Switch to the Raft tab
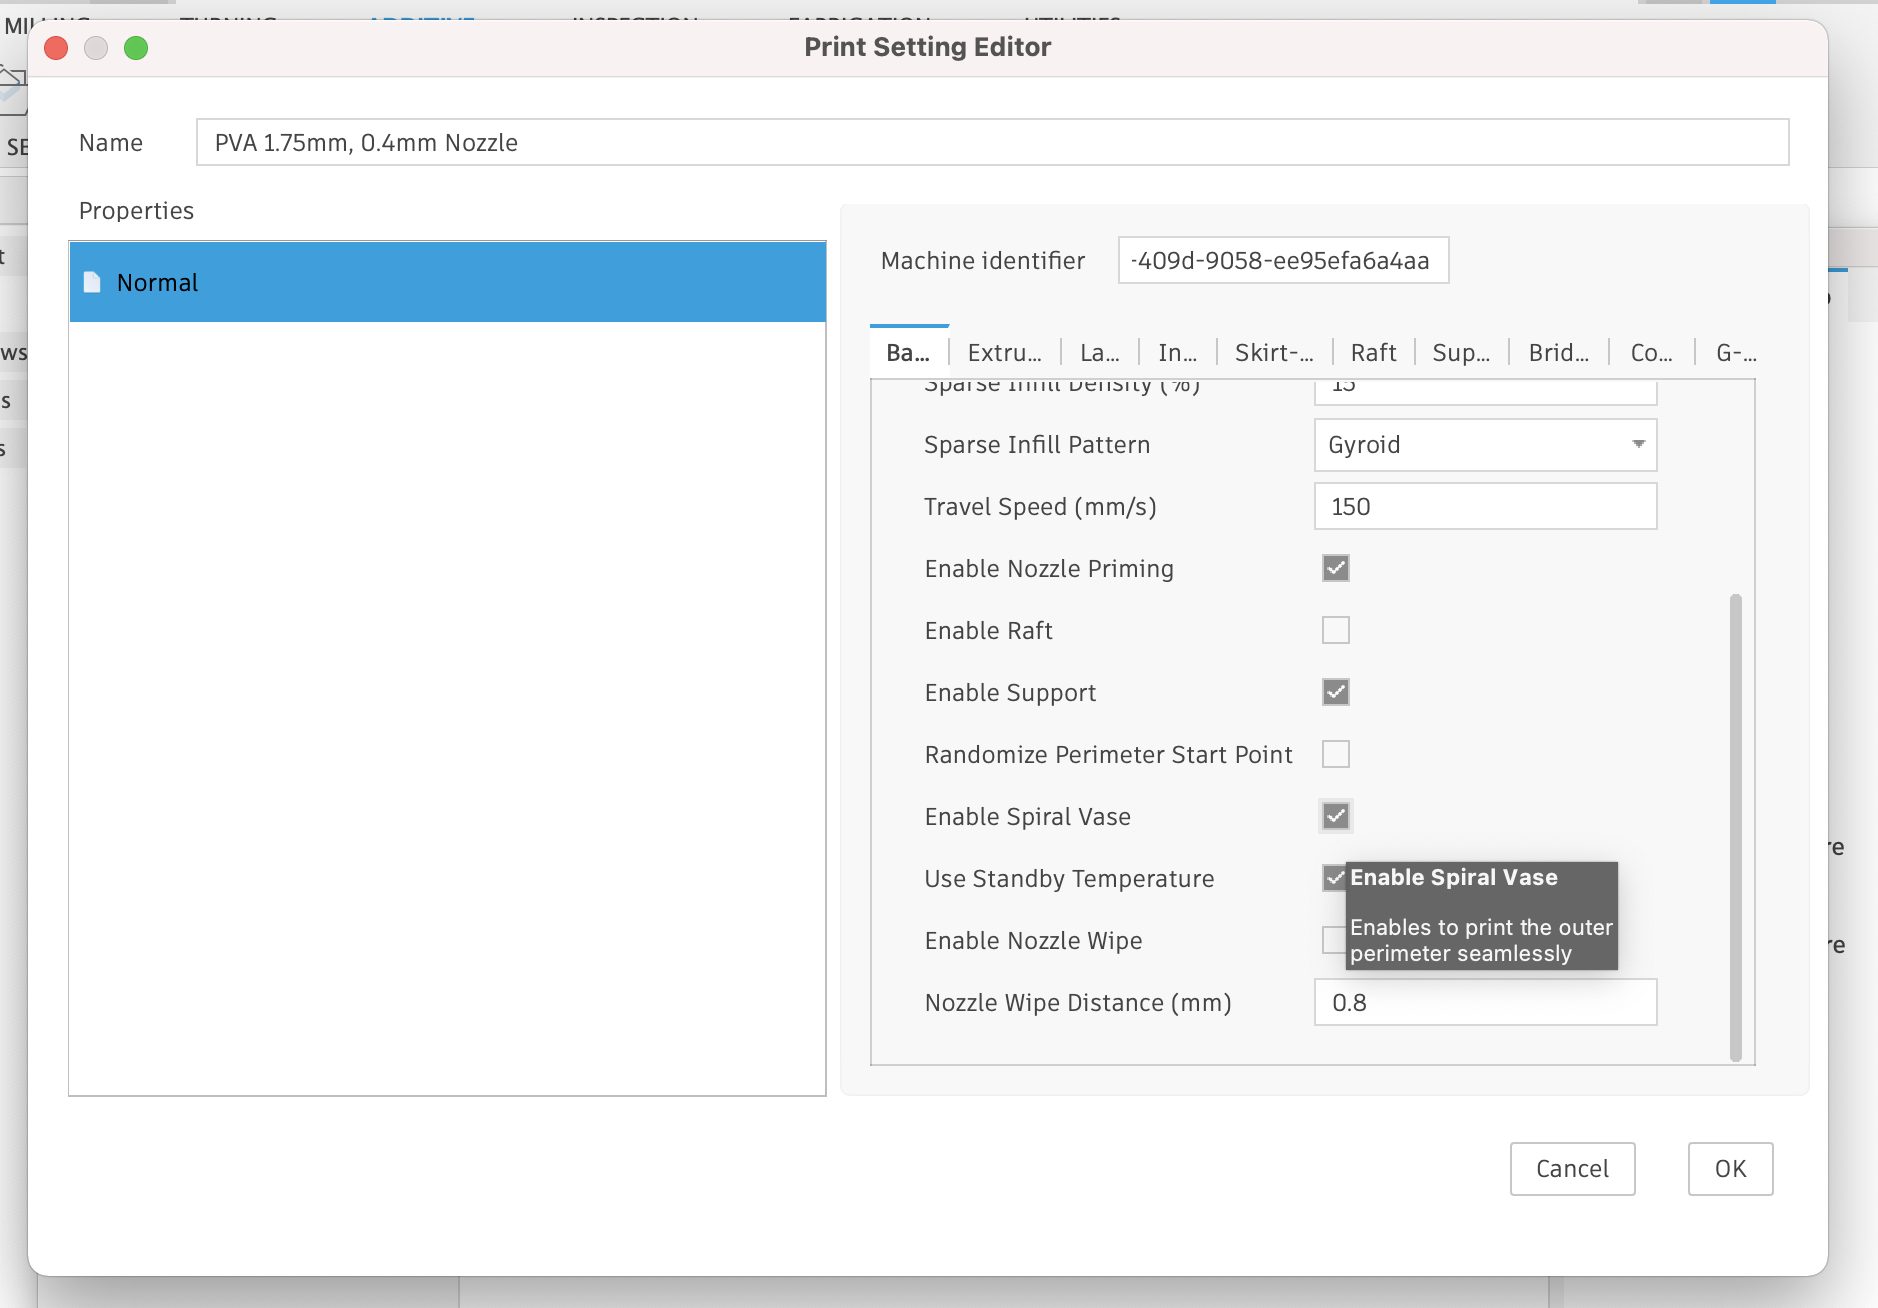The width and height of the screenshot is (1878, 1308). click(x=1372, y=353)
